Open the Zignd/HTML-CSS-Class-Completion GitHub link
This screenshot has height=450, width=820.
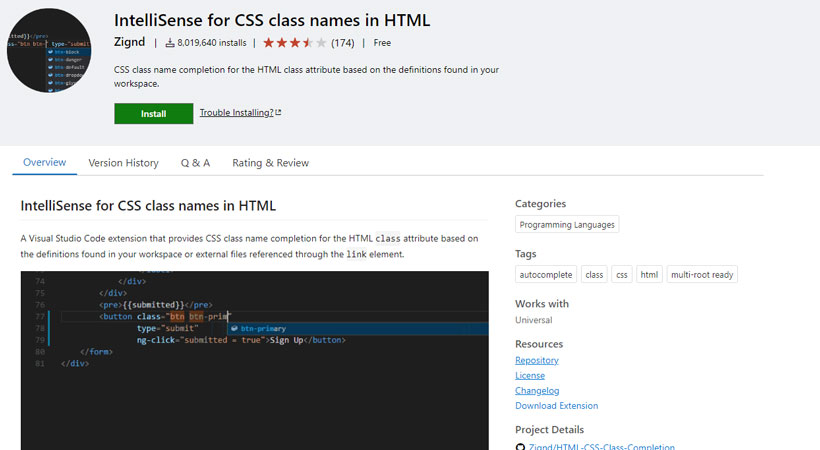click(601, 446)
